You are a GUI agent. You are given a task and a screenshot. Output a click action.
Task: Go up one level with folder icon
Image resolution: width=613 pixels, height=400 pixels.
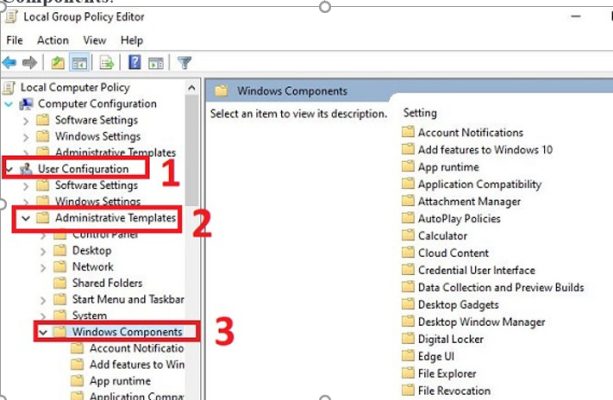point(58,63)
